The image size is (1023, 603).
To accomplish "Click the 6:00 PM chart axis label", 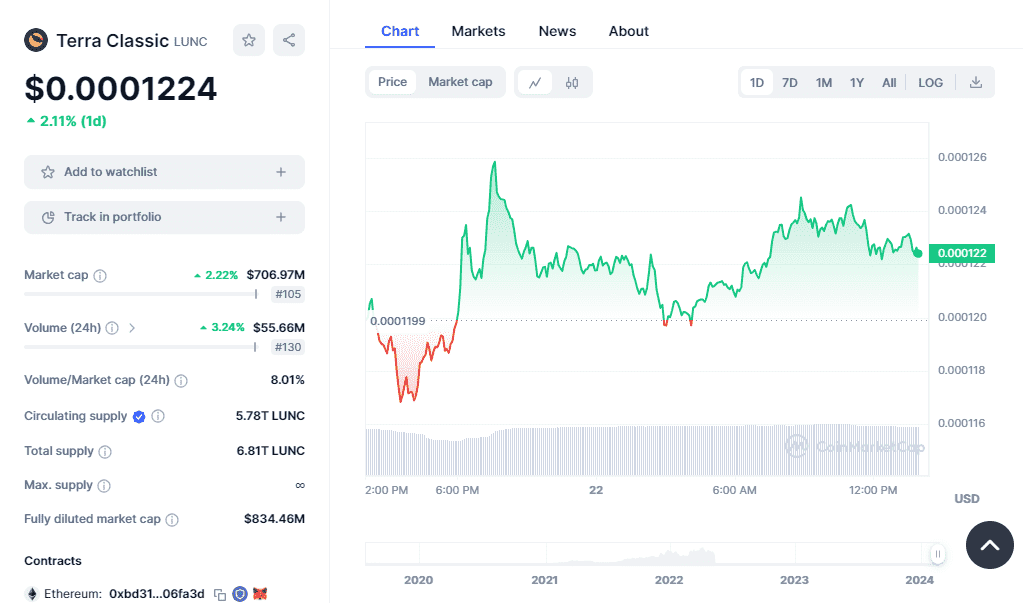I will pos(457,490).
